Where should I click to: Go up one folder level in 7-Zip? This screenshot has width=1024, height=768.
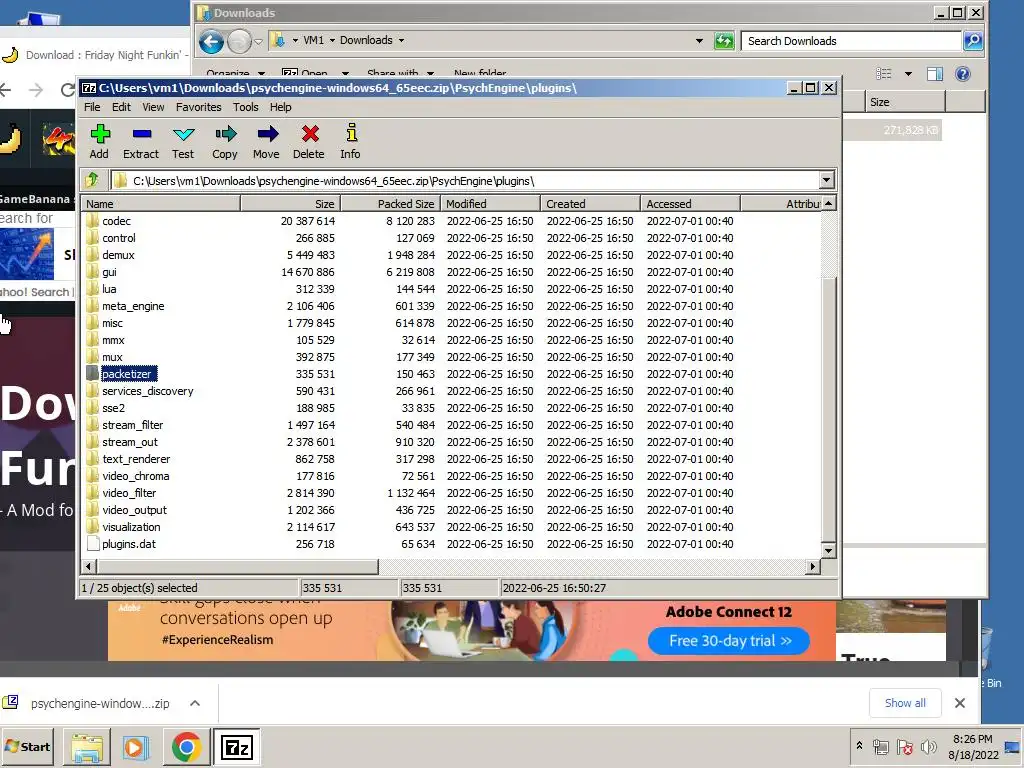click(x=92, y=180)
